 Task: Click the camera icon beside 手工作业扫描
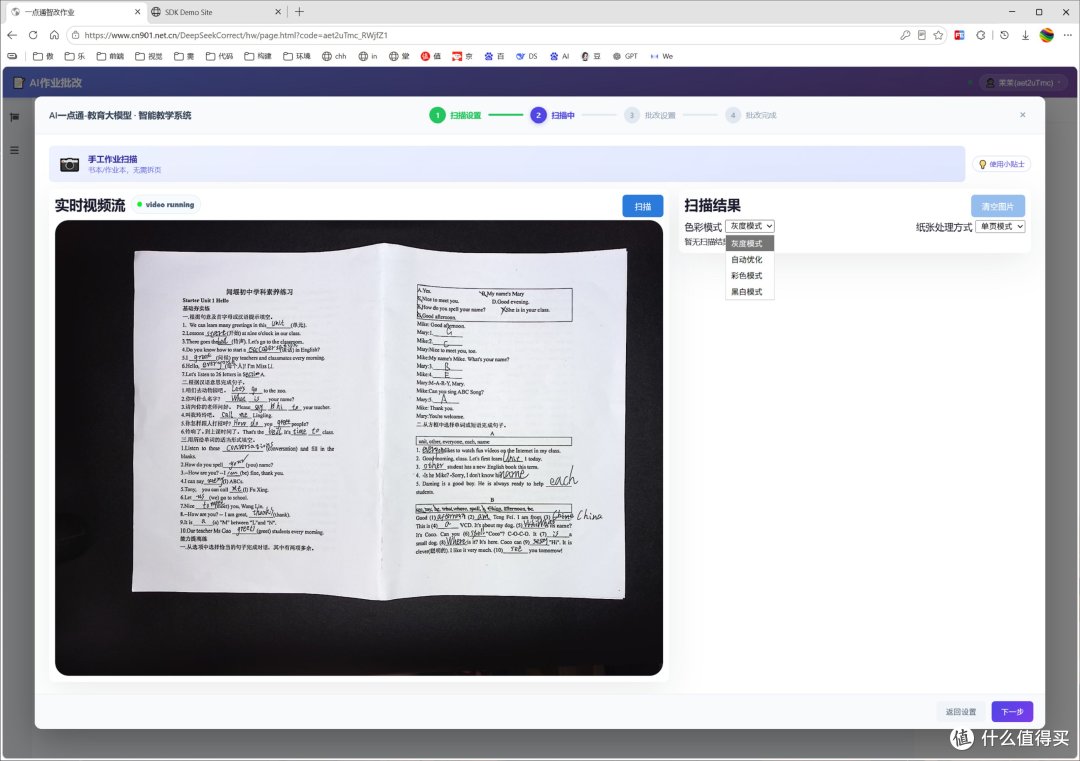[70, 164]
